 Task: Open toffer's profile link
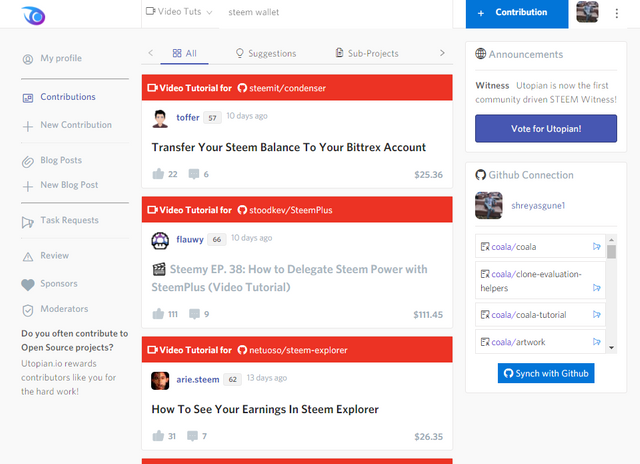pyautogui.click(x=187, y=117)
